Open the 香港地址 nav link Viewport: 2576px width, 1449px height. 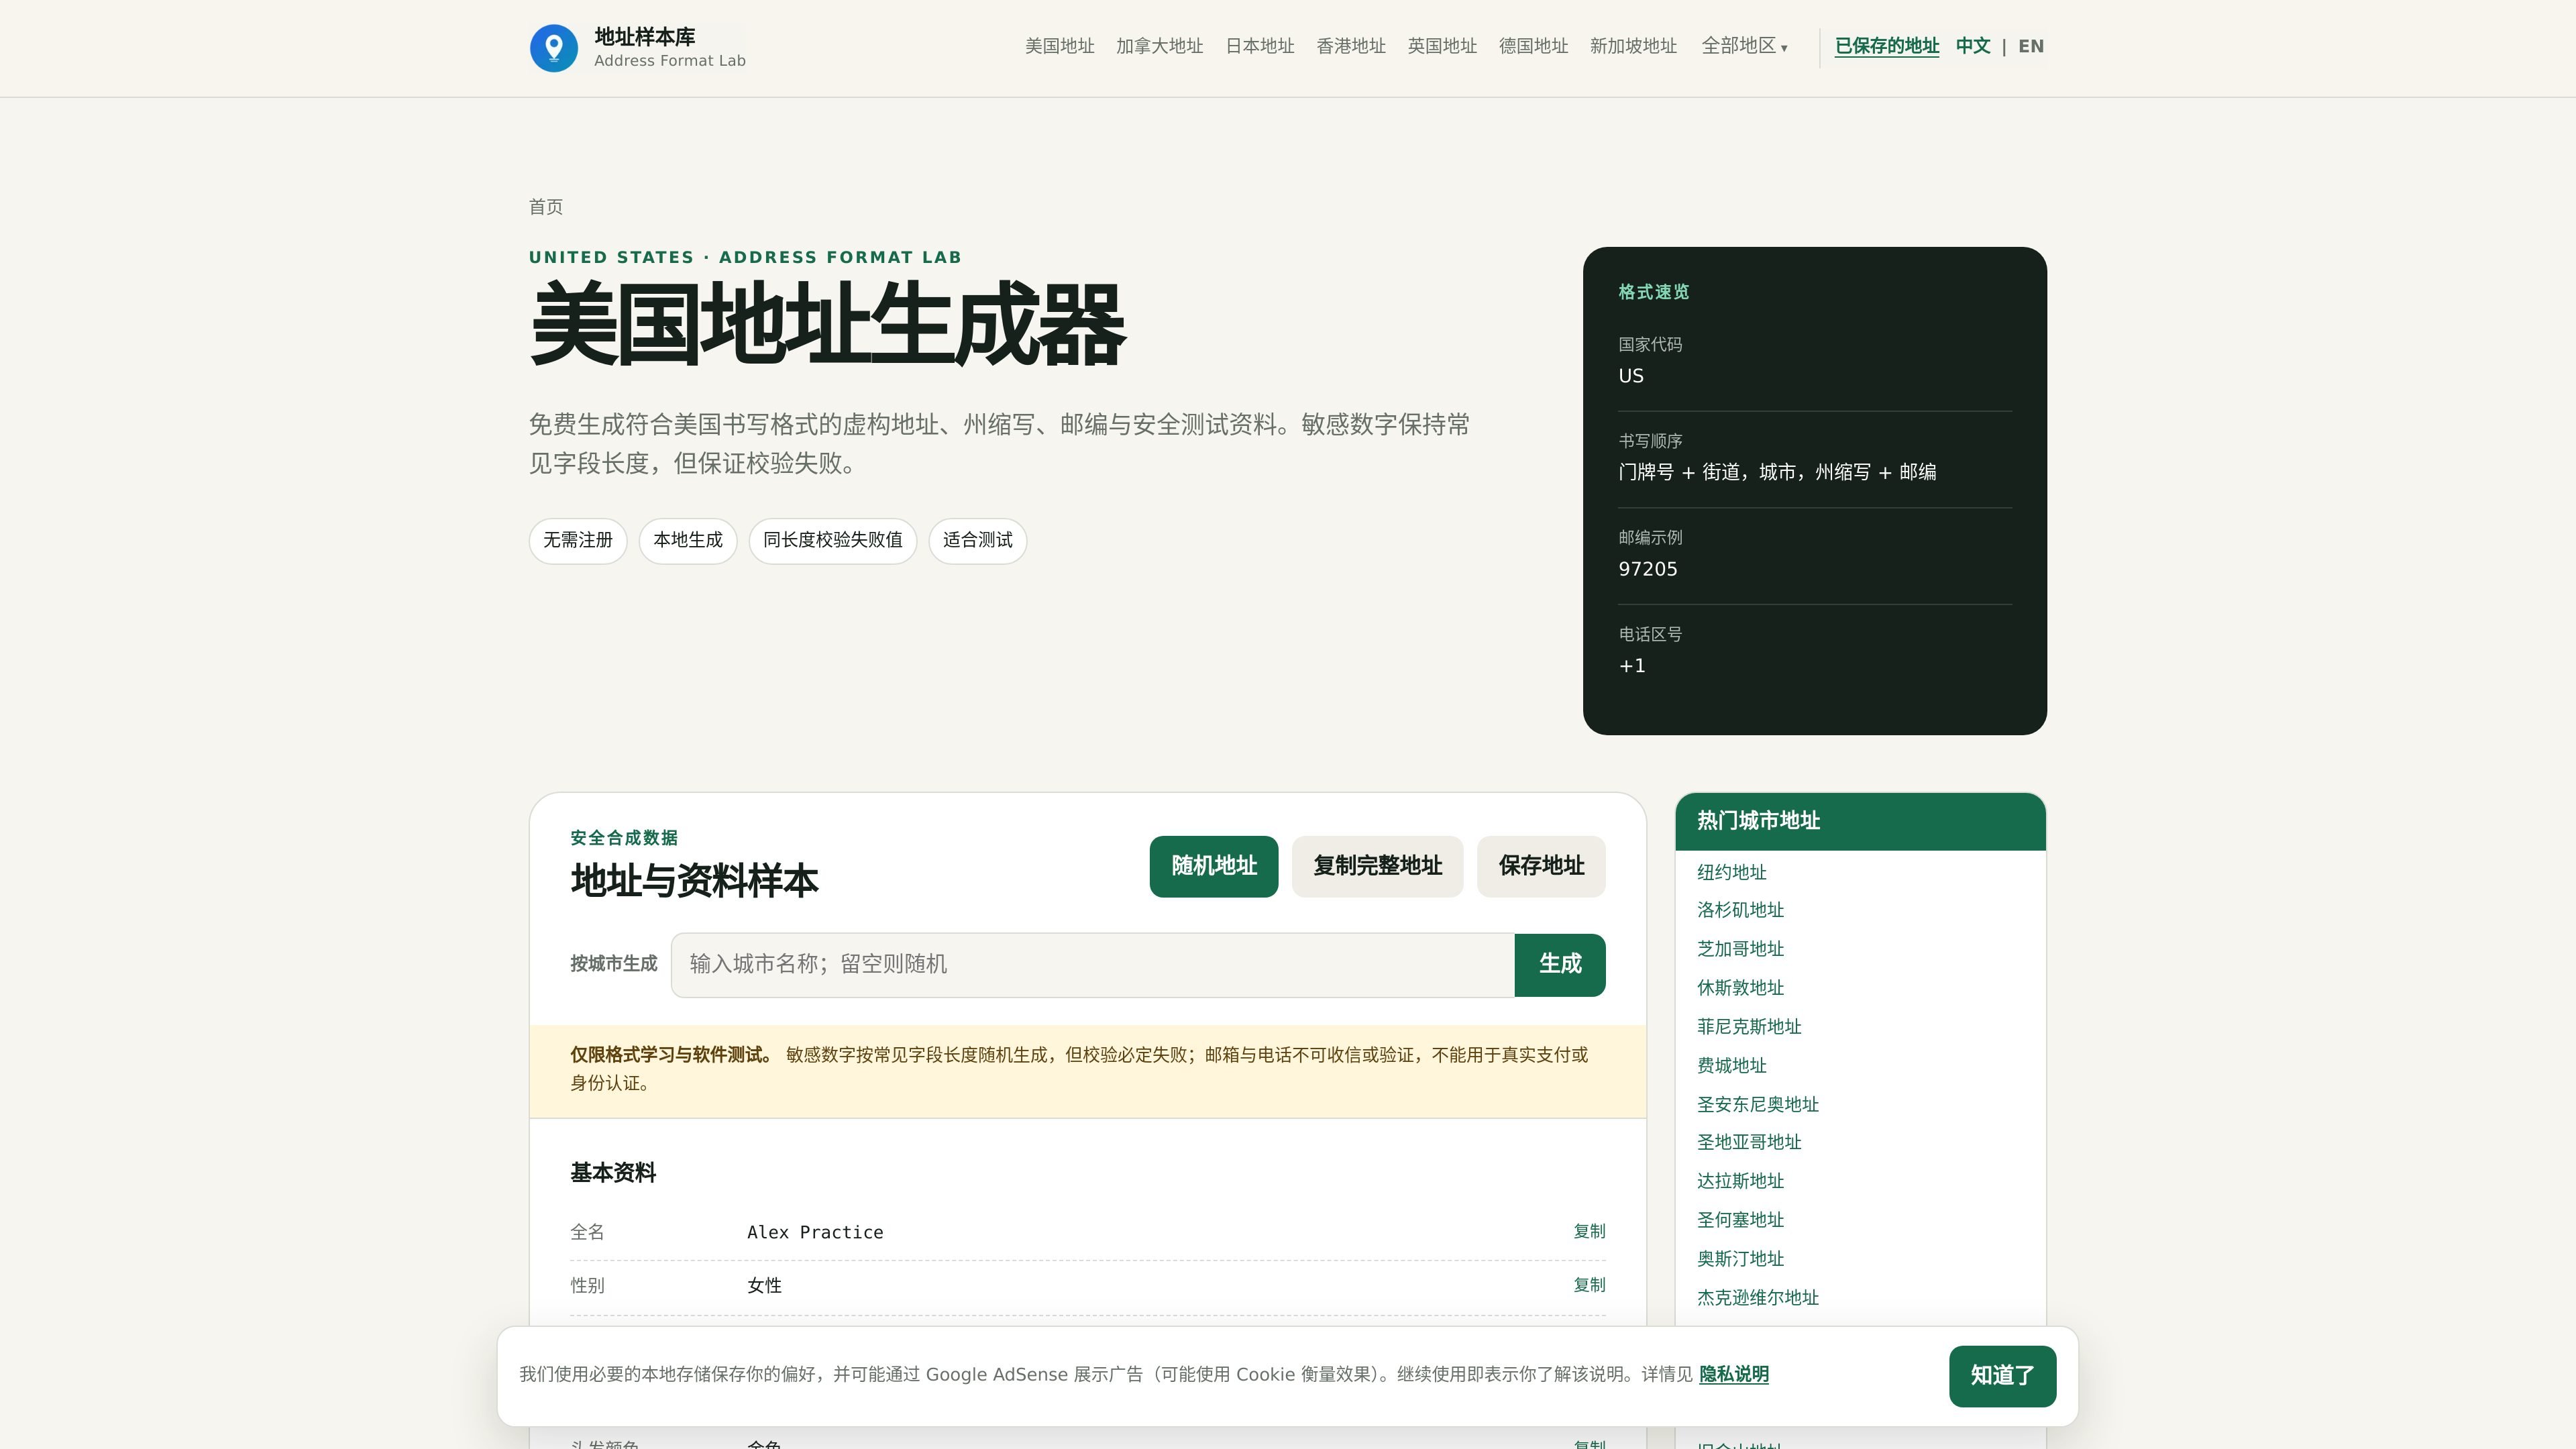(x=1350, y=46)
